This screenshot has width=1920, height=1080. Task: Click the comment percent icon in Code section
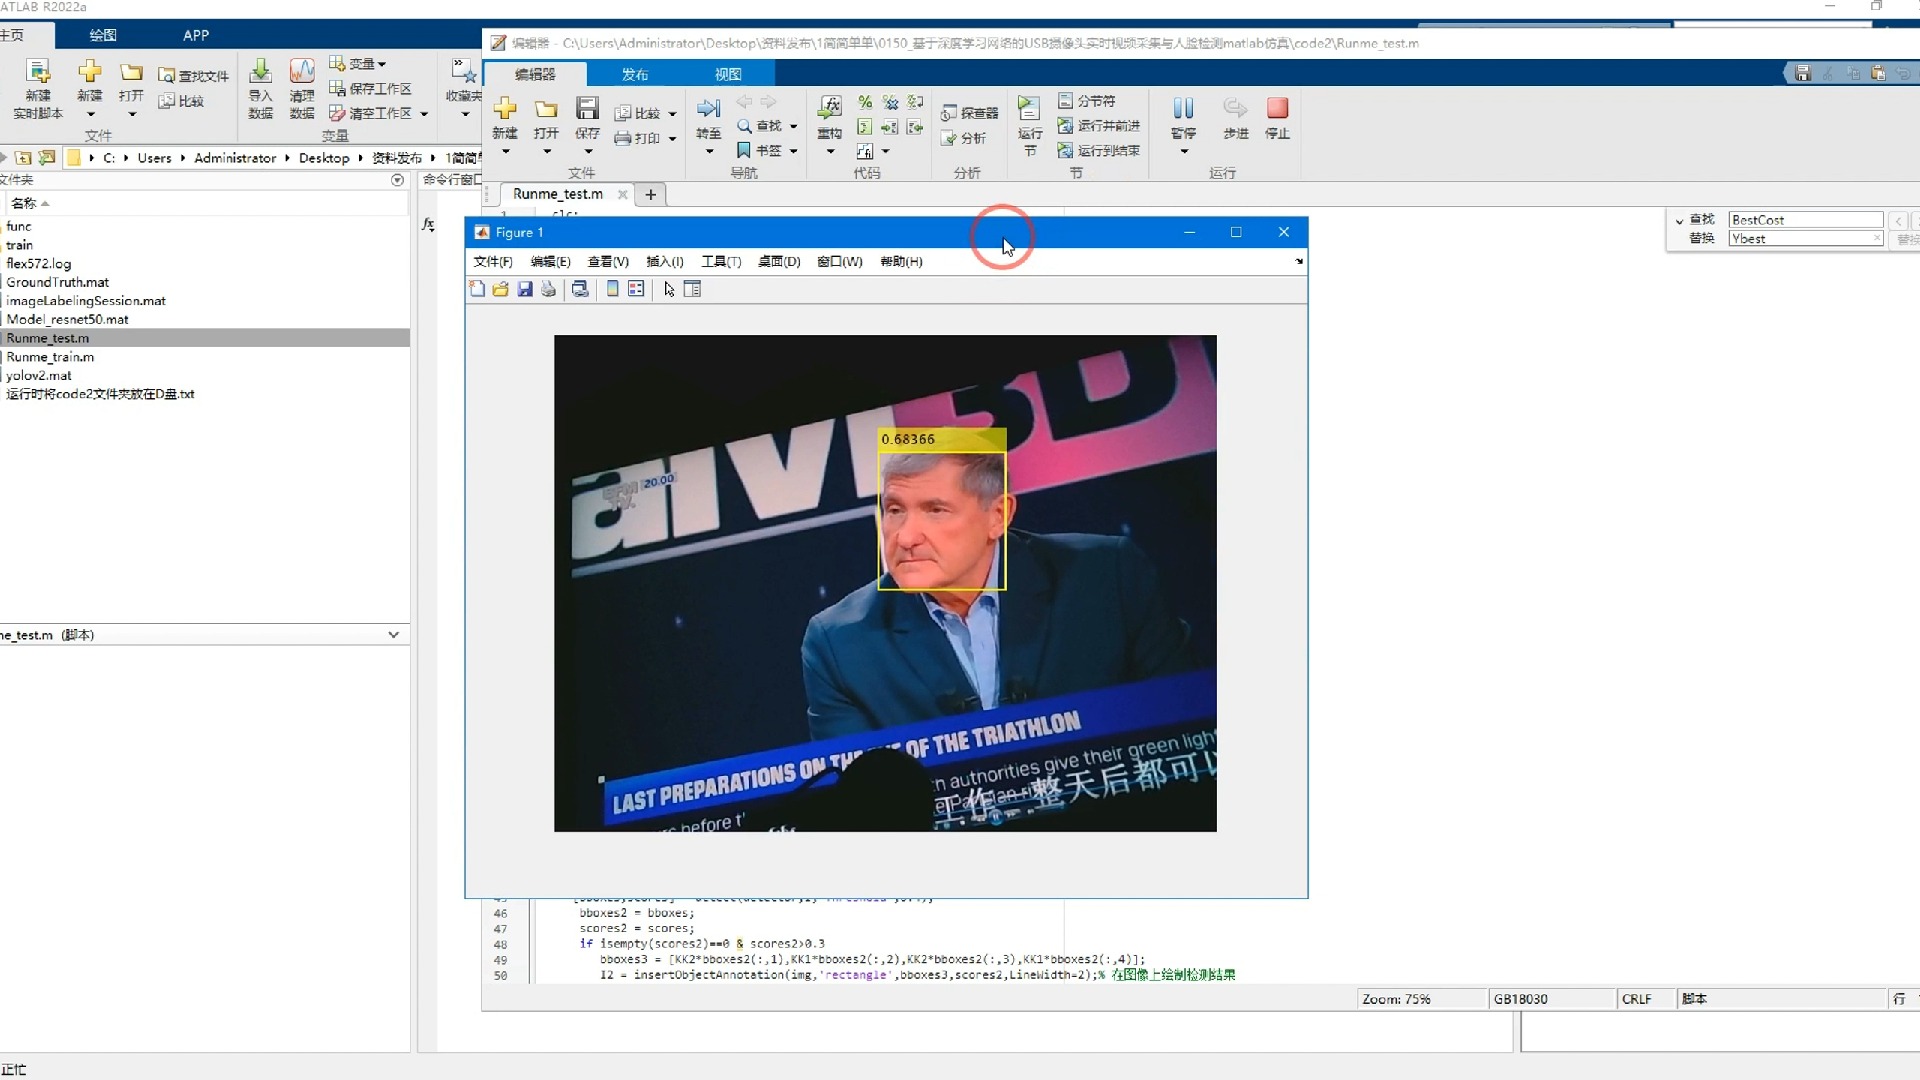865,102
